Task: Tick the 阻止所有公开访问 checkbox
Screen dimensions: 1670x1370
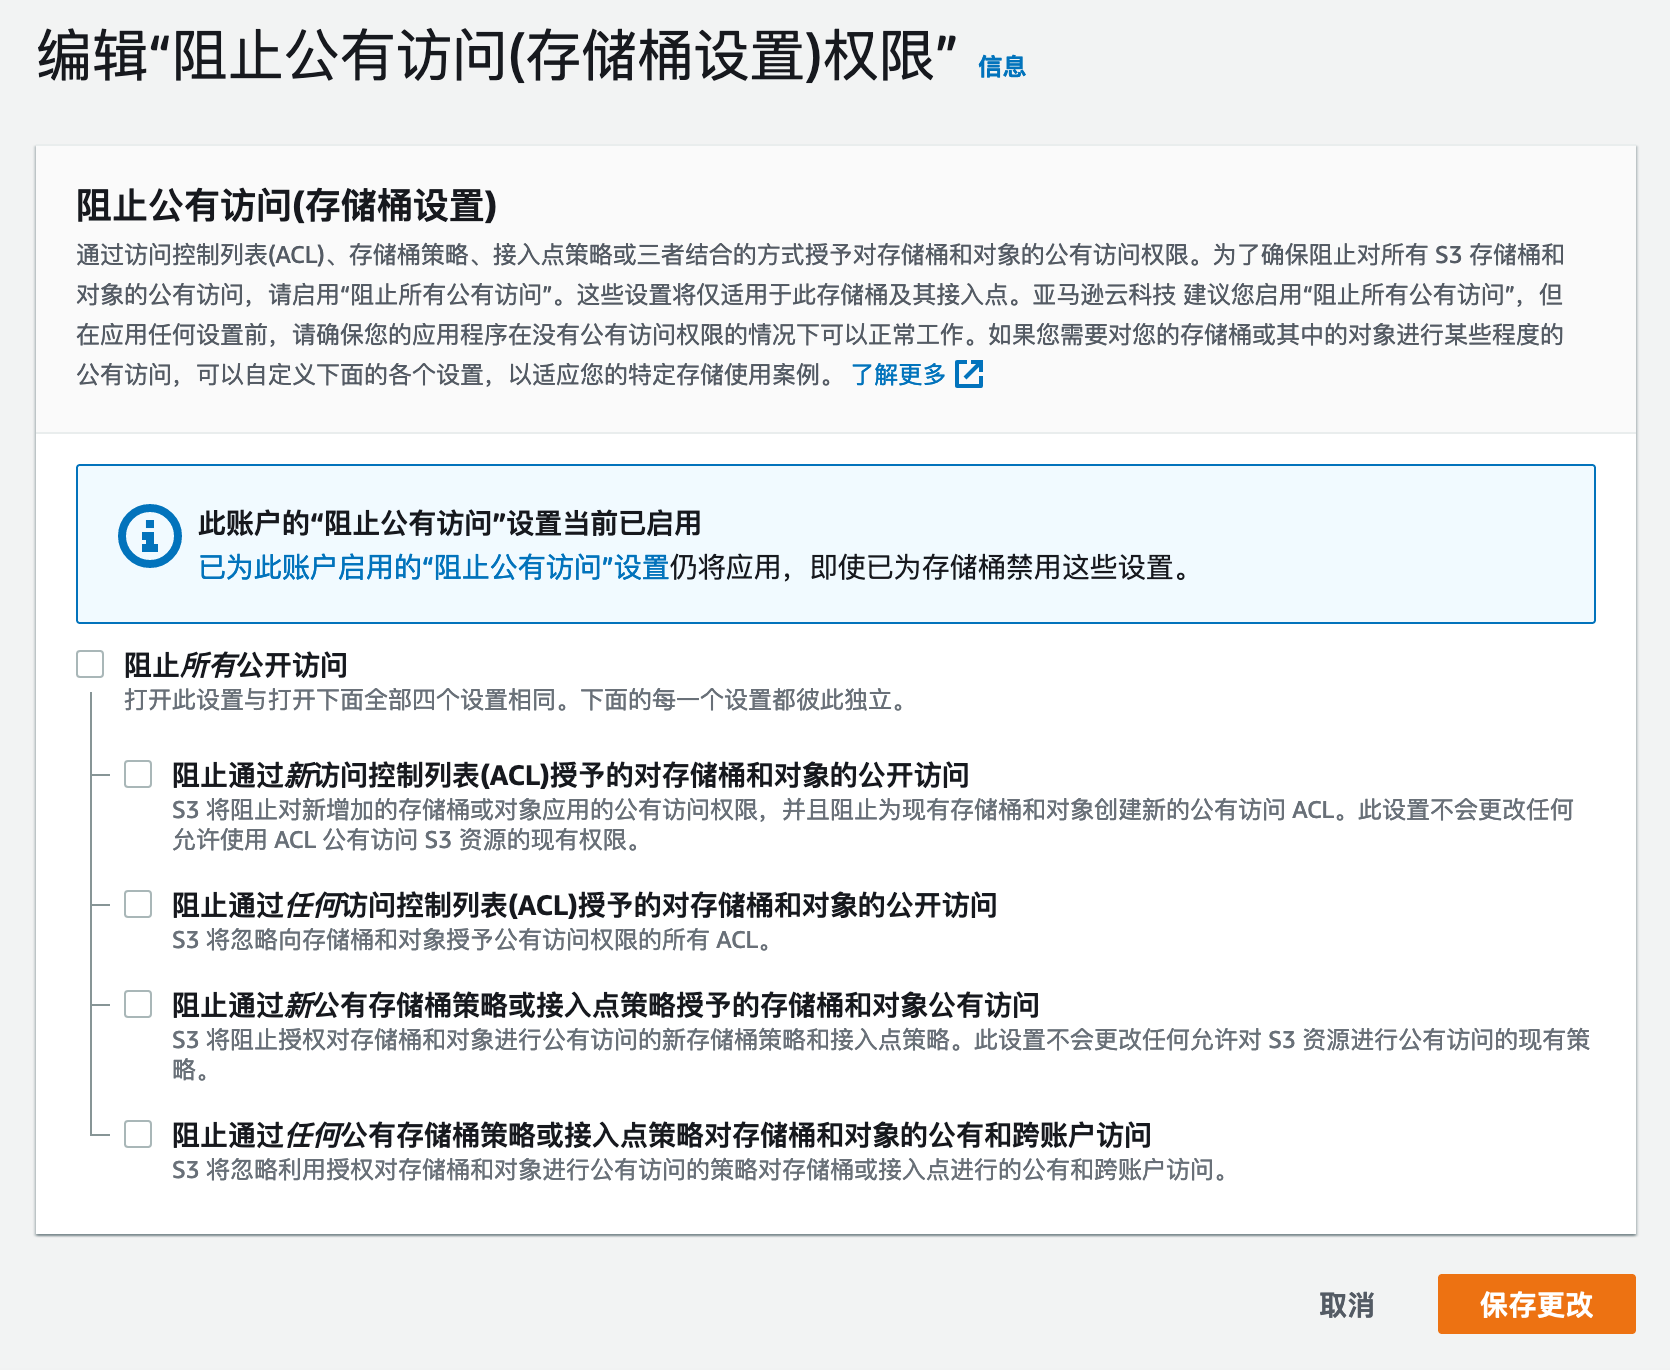Action: pyautogui.click(x=90, y=664)
